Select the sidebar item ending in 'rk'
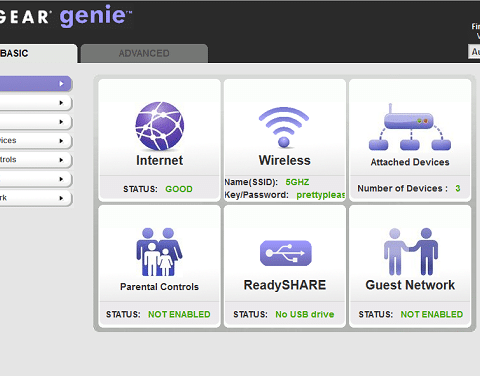This screenshot has height=376, width=480. coord(35,198)
